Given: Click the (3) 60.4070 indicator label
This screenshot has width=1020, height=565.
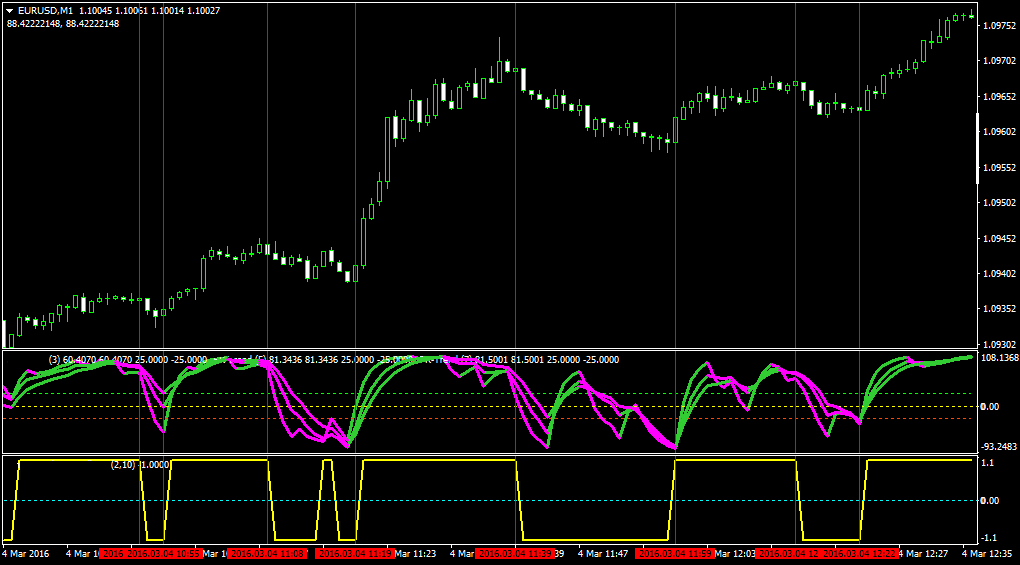Looking at the screenshot, I should coord(72,360).
